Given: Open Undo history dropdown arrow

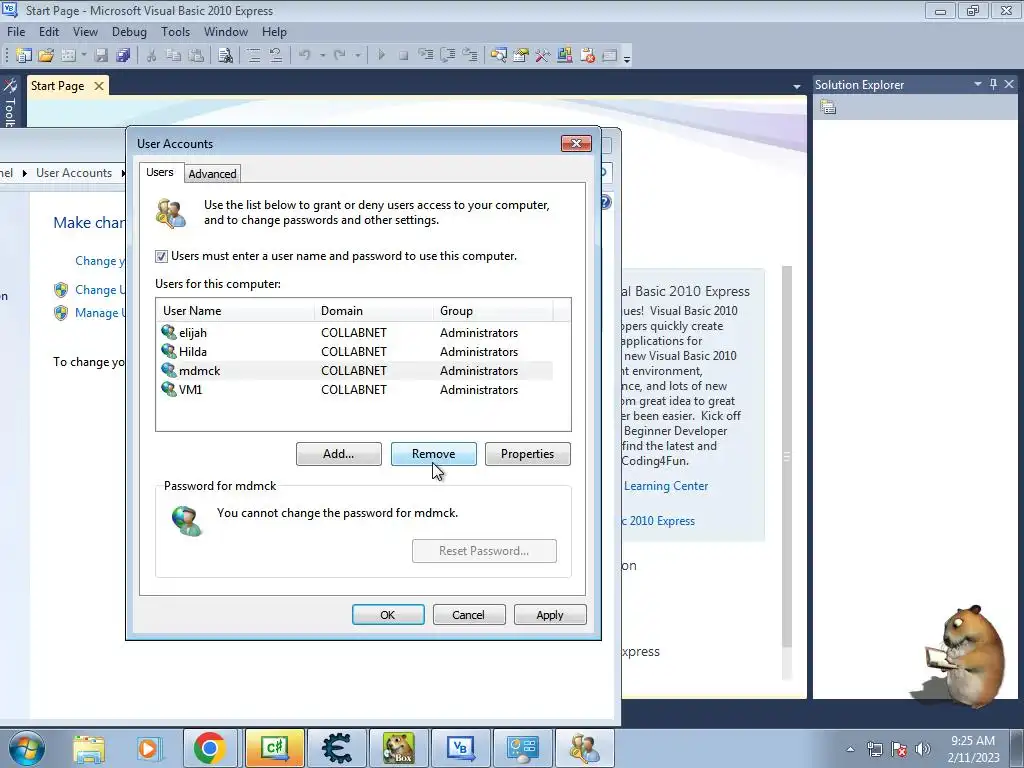Looking at the screenshot, I should coord(323,56).
